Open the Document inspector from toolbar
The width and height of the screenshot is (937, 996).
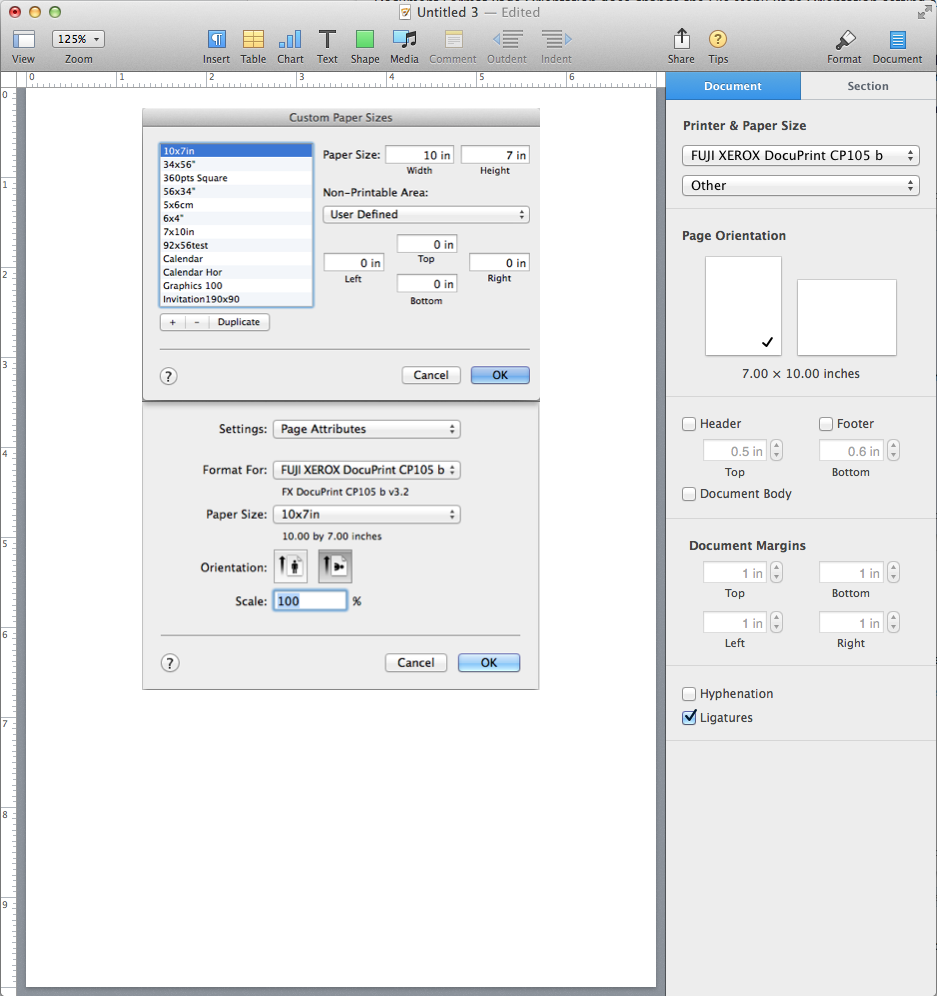(897, 39)
